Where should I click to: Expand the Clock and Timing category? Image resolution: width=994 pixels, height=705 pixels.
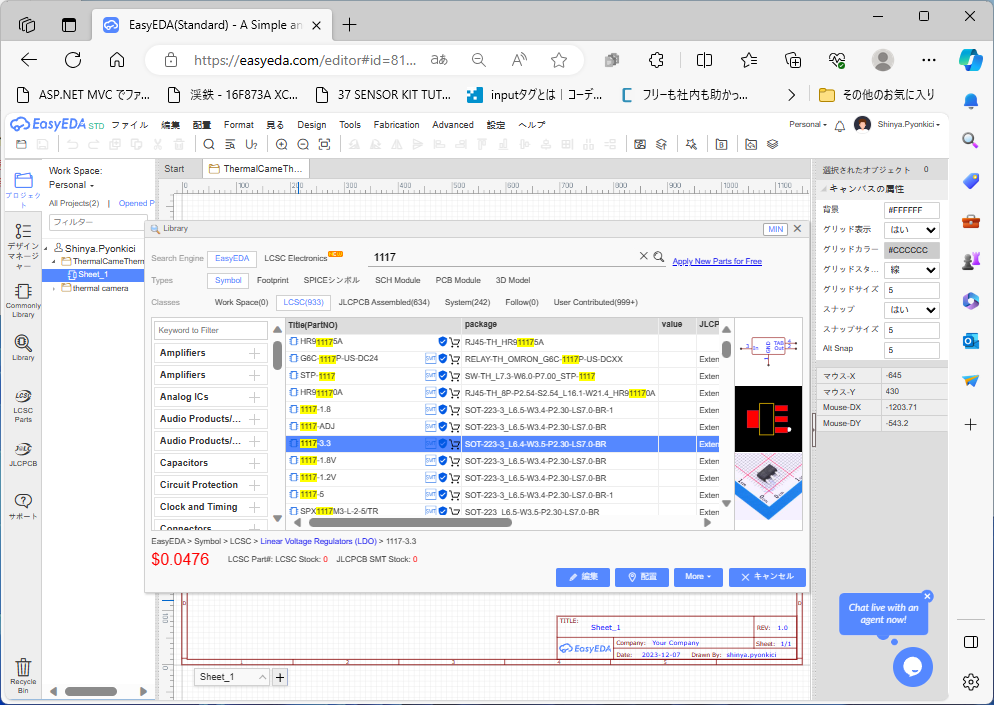[x=254, y=507]
